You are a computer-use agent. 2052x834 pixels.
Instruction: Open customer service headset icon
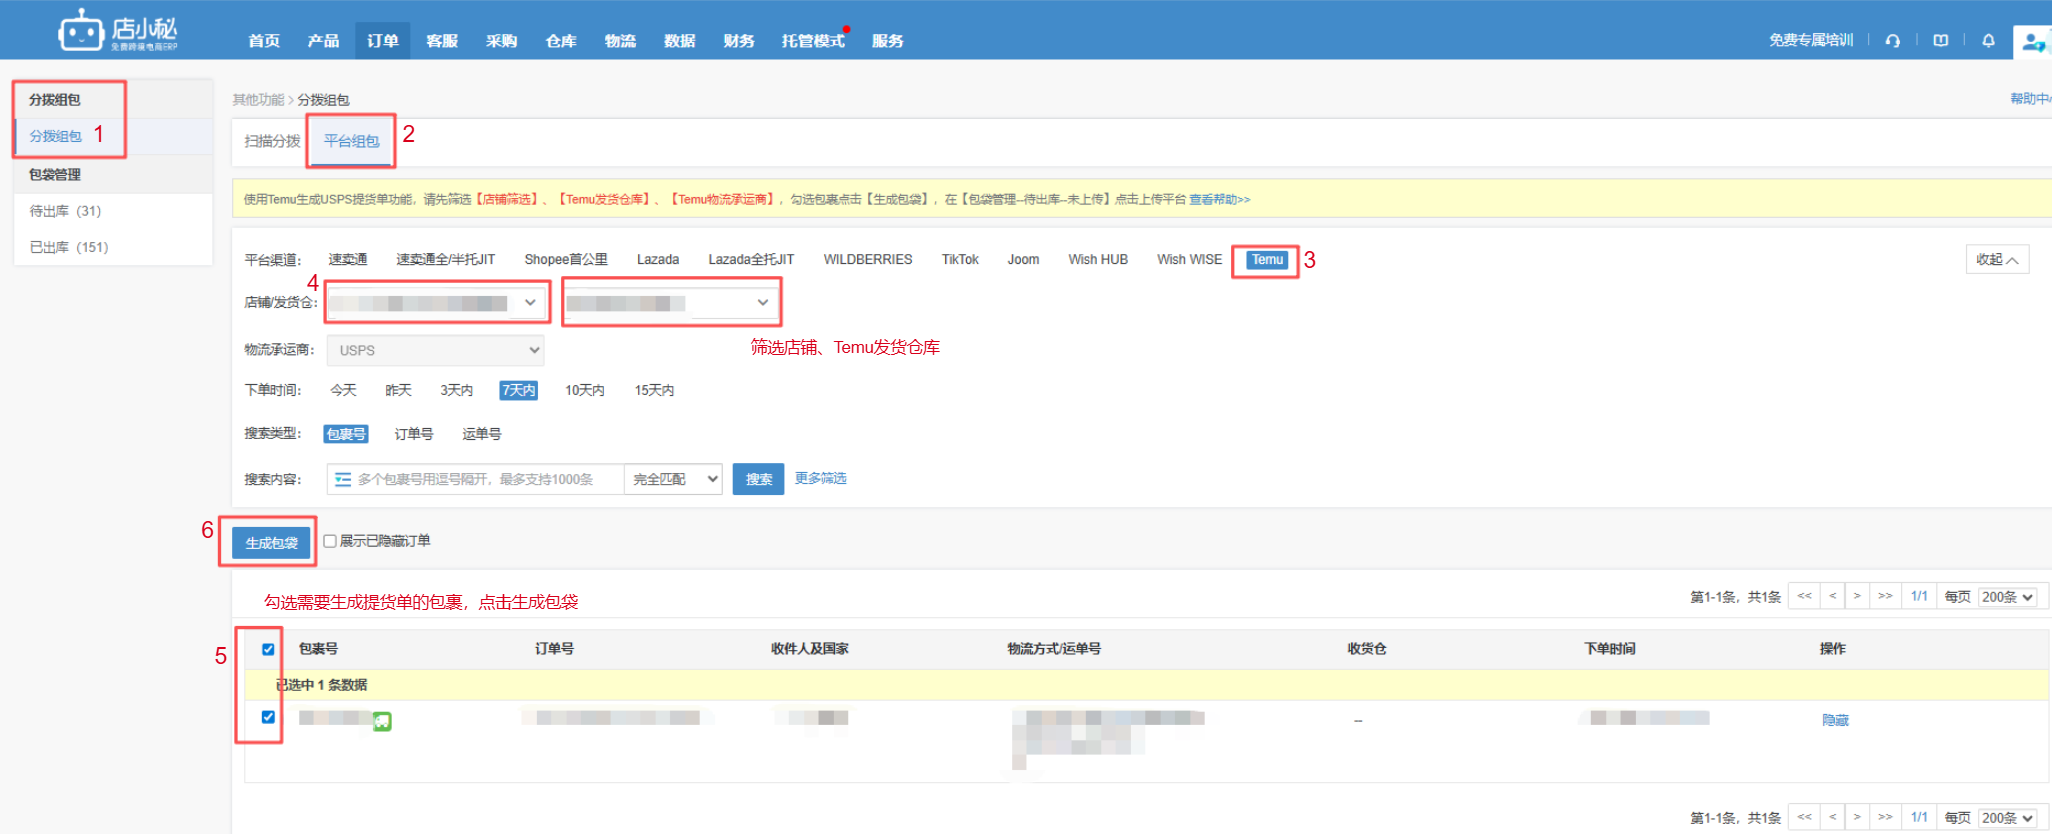(1892, 40)
